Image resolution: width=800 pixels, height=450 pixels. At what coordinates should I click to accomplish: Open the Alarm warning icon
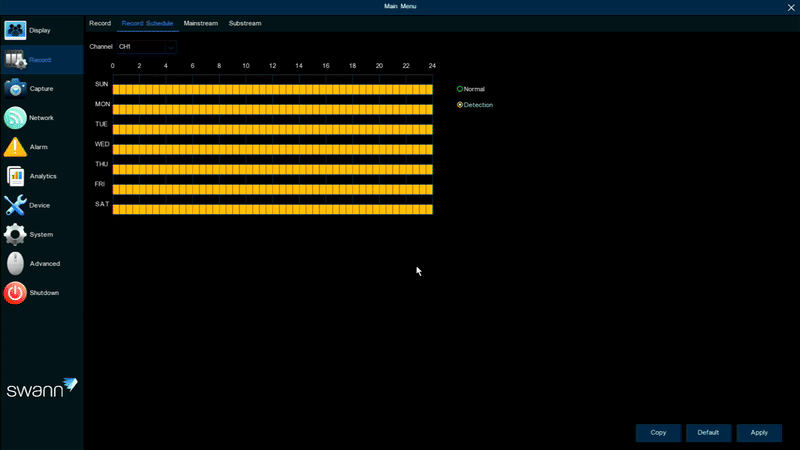pos(15,147)
